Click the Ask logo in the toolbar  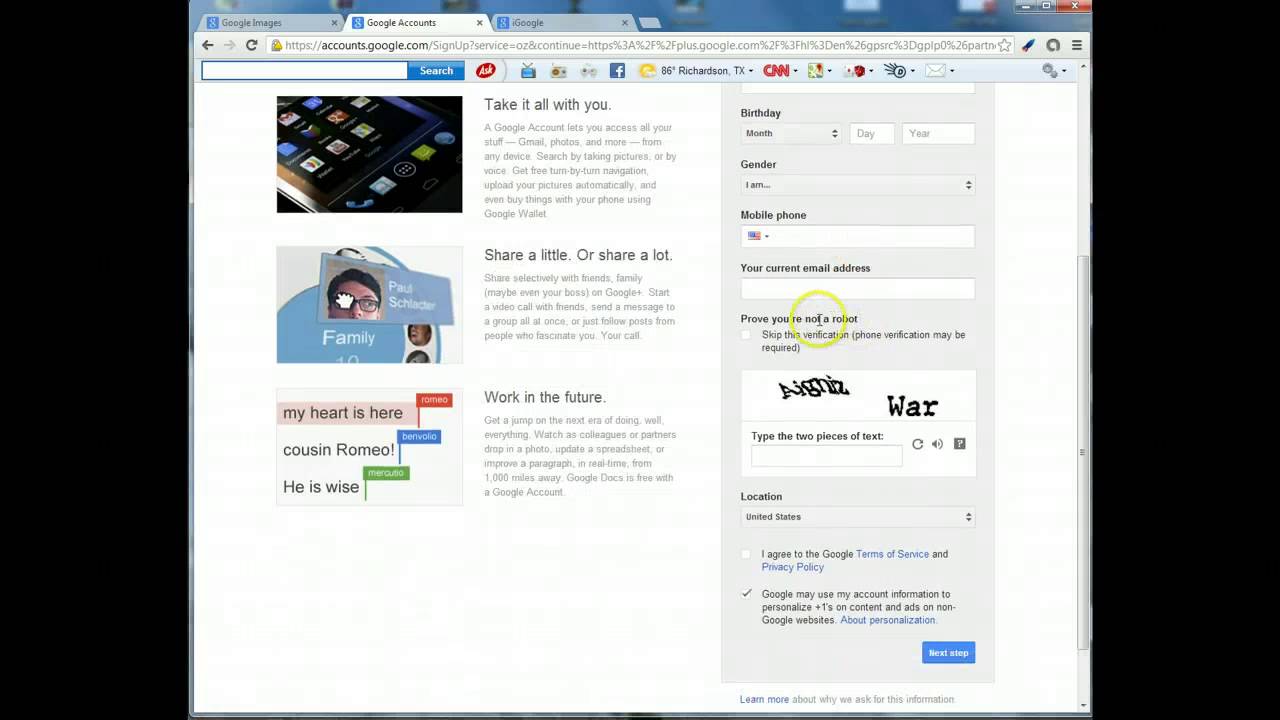coord(486,70)
